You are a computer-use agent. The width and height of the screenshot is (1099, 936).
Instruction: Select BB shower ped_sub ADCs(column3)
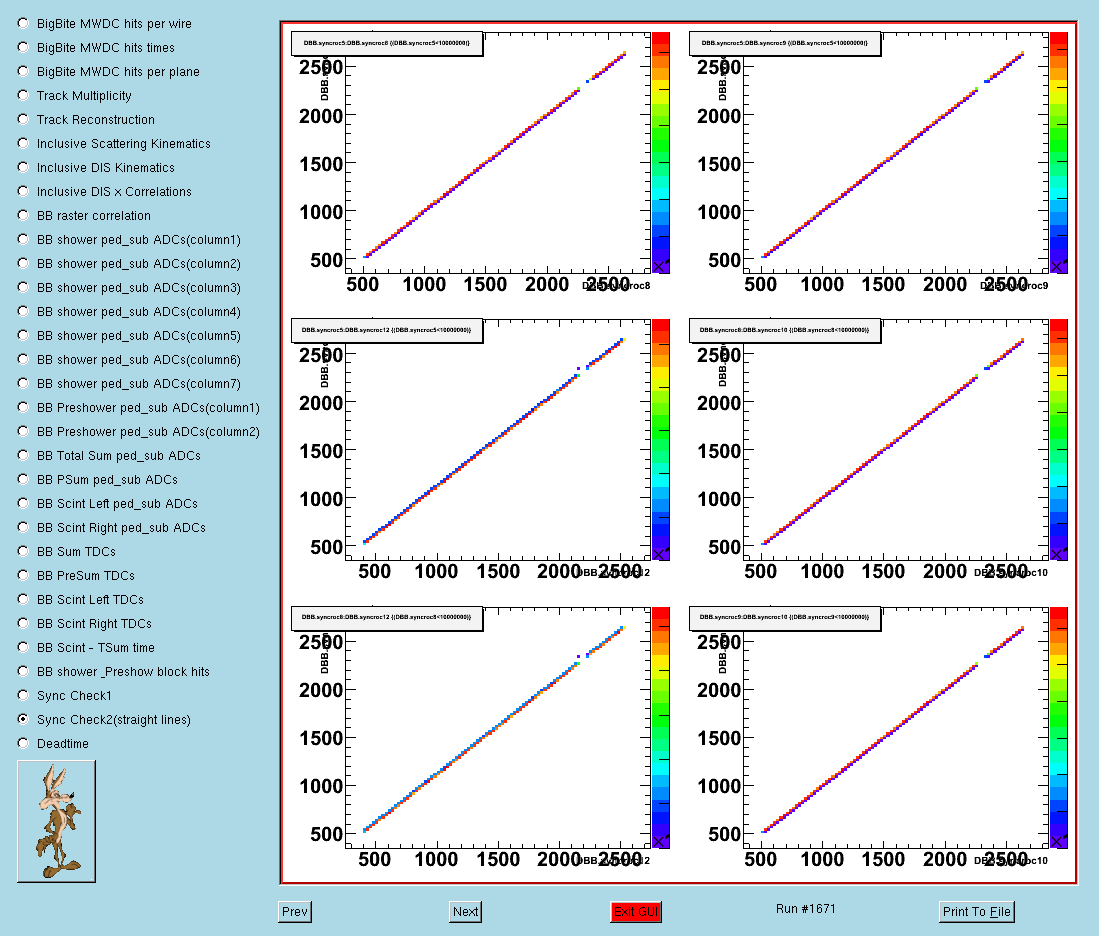coord(23,287)
